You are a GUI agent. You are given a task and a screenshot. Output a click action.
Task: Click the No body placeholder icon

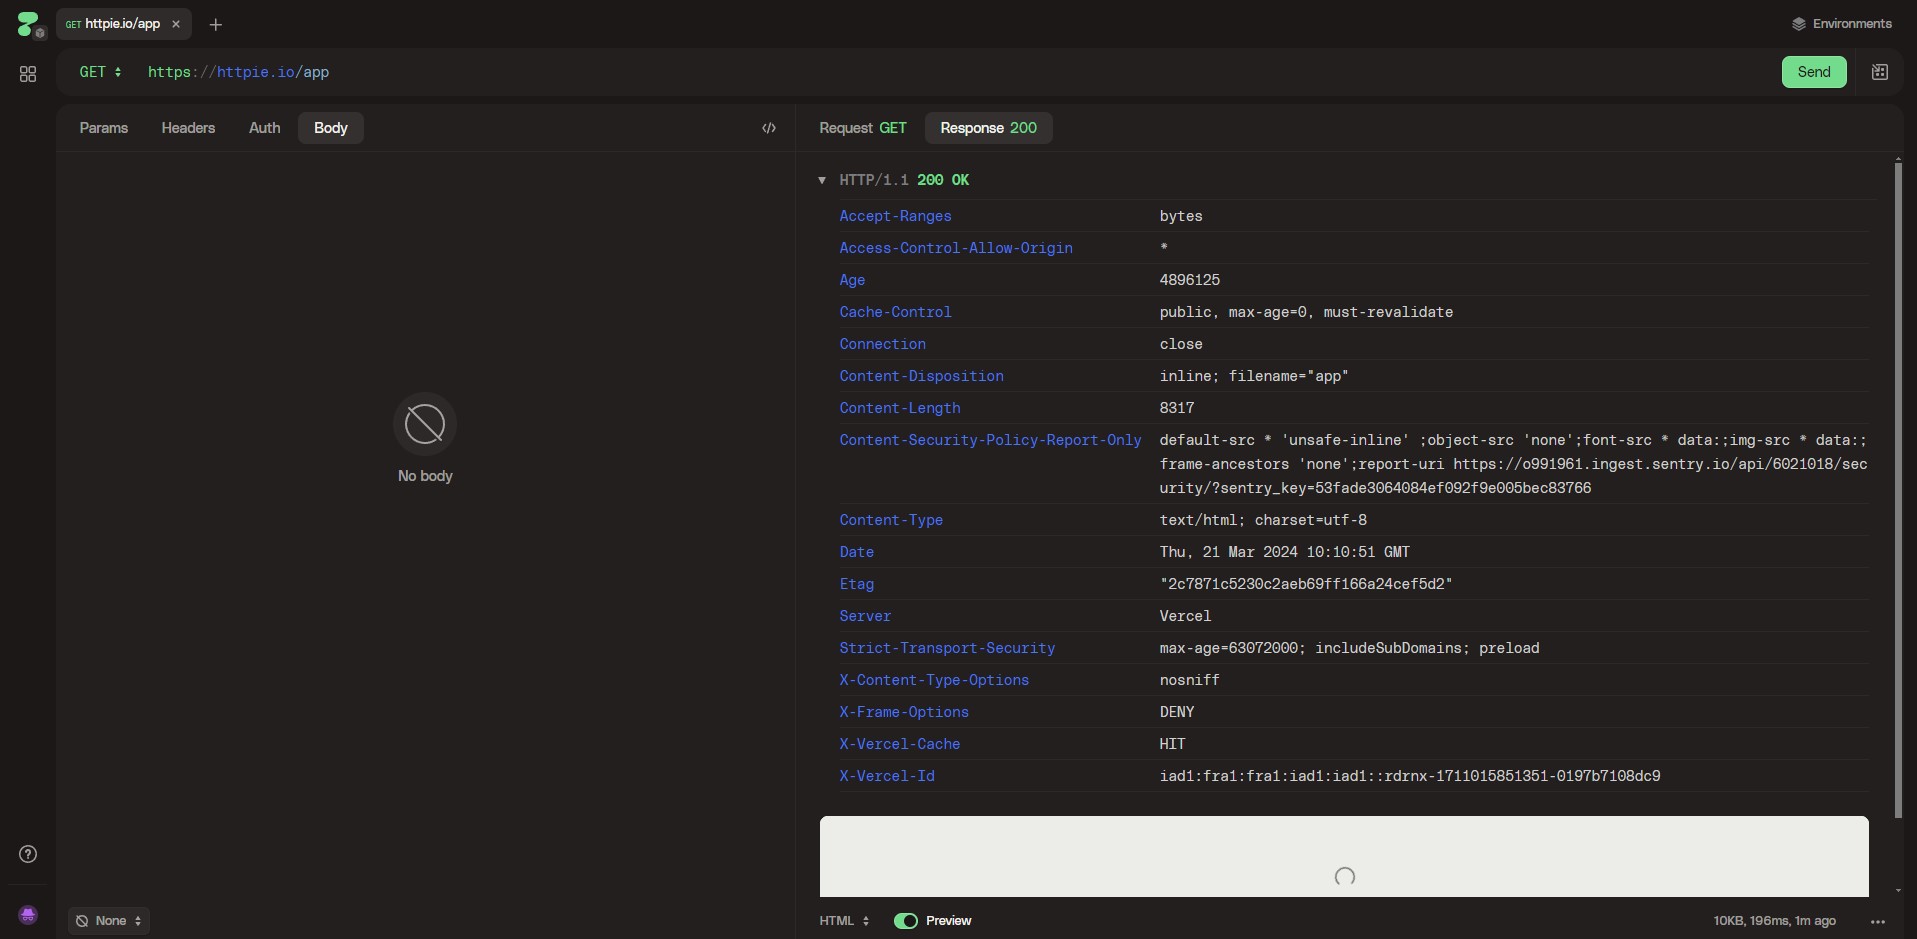pyautogui.click(x=425, y=424)
